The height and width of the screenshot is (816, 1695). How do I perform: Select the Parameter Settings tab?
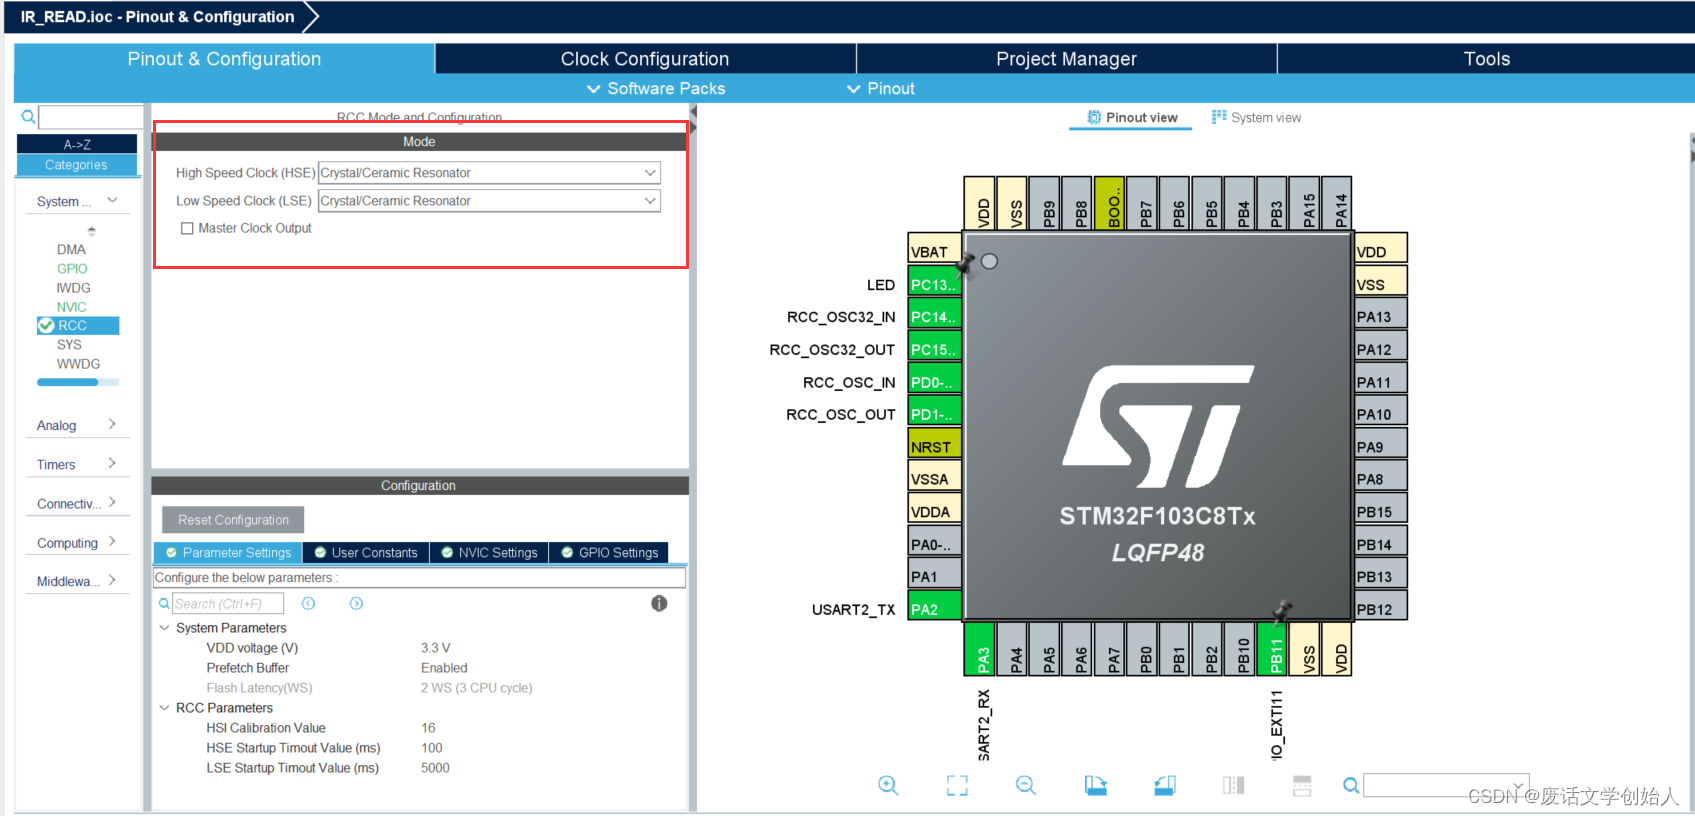tap(228, 552)
